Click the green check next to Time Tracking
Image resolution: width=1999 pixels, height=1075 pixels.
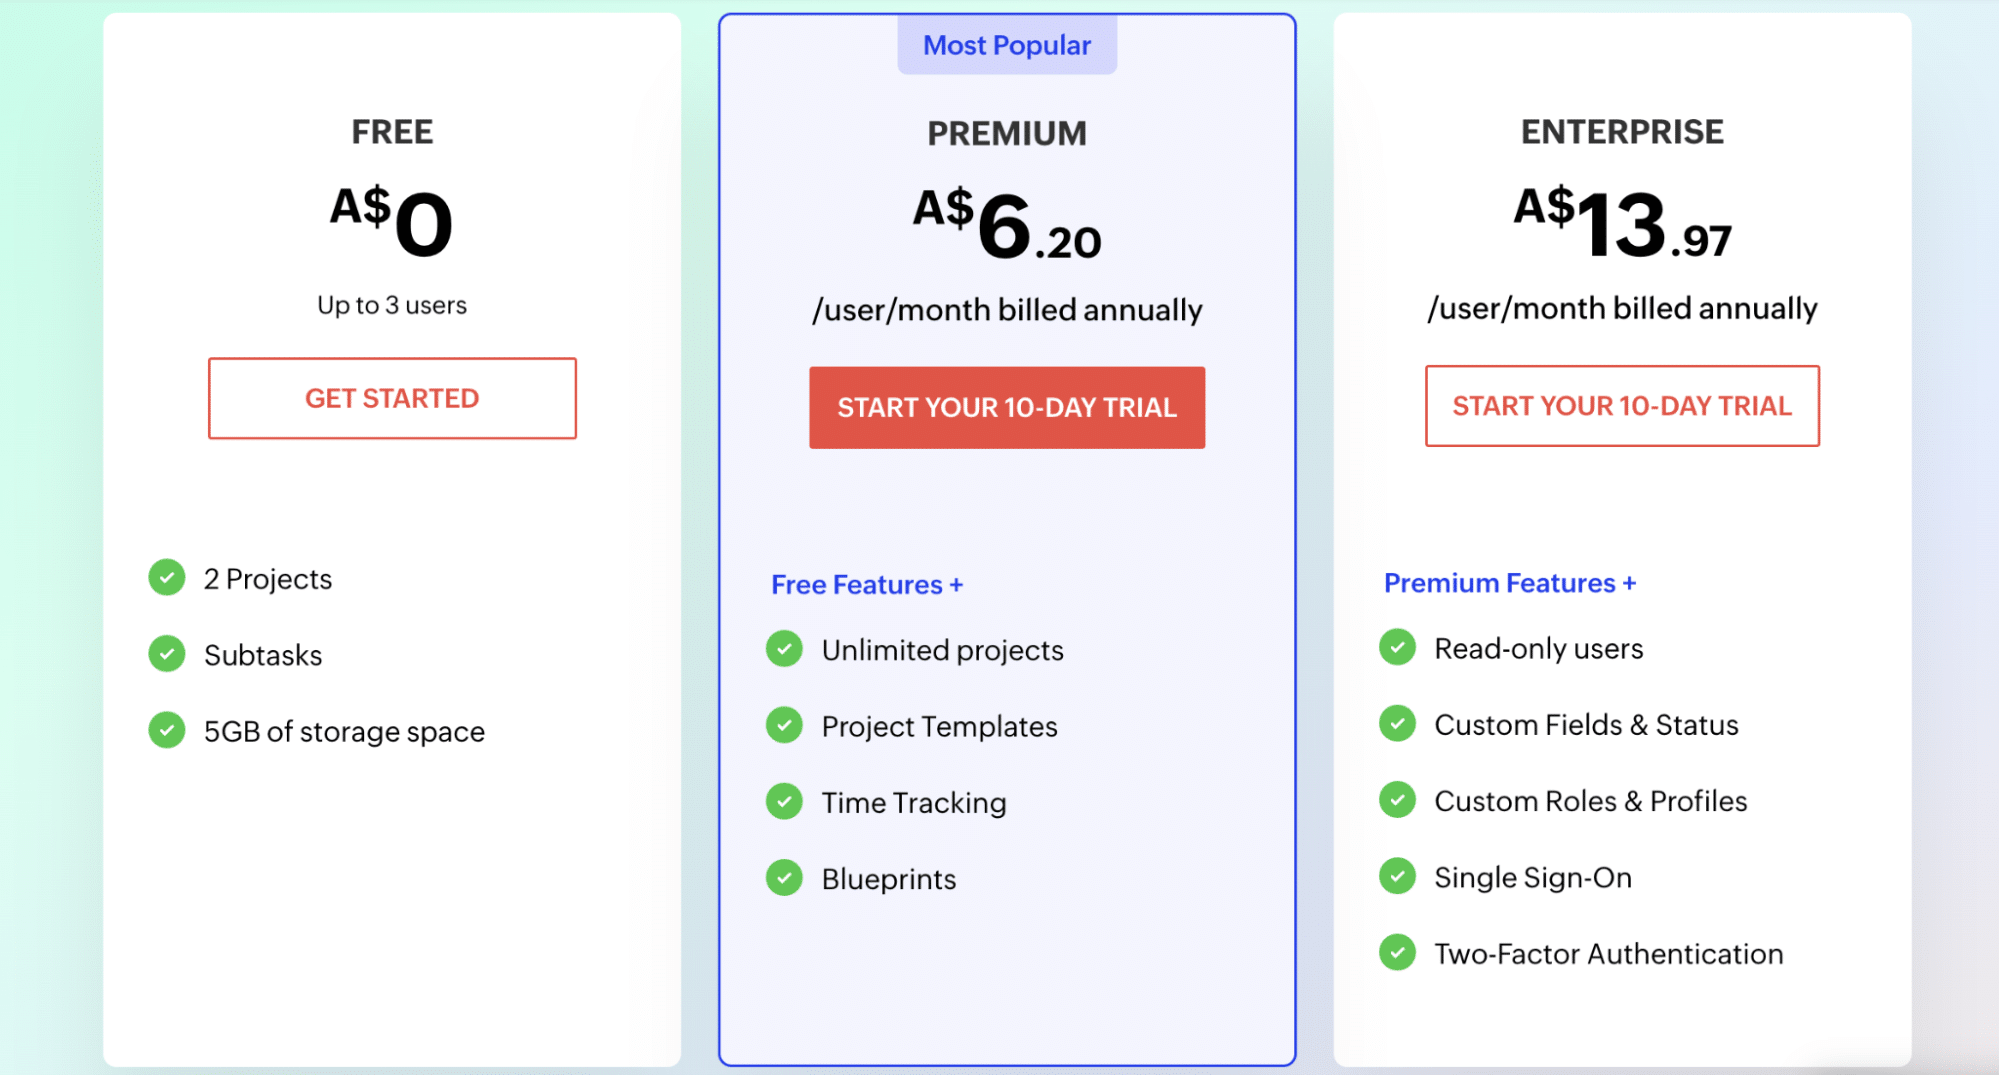(784, 801)
